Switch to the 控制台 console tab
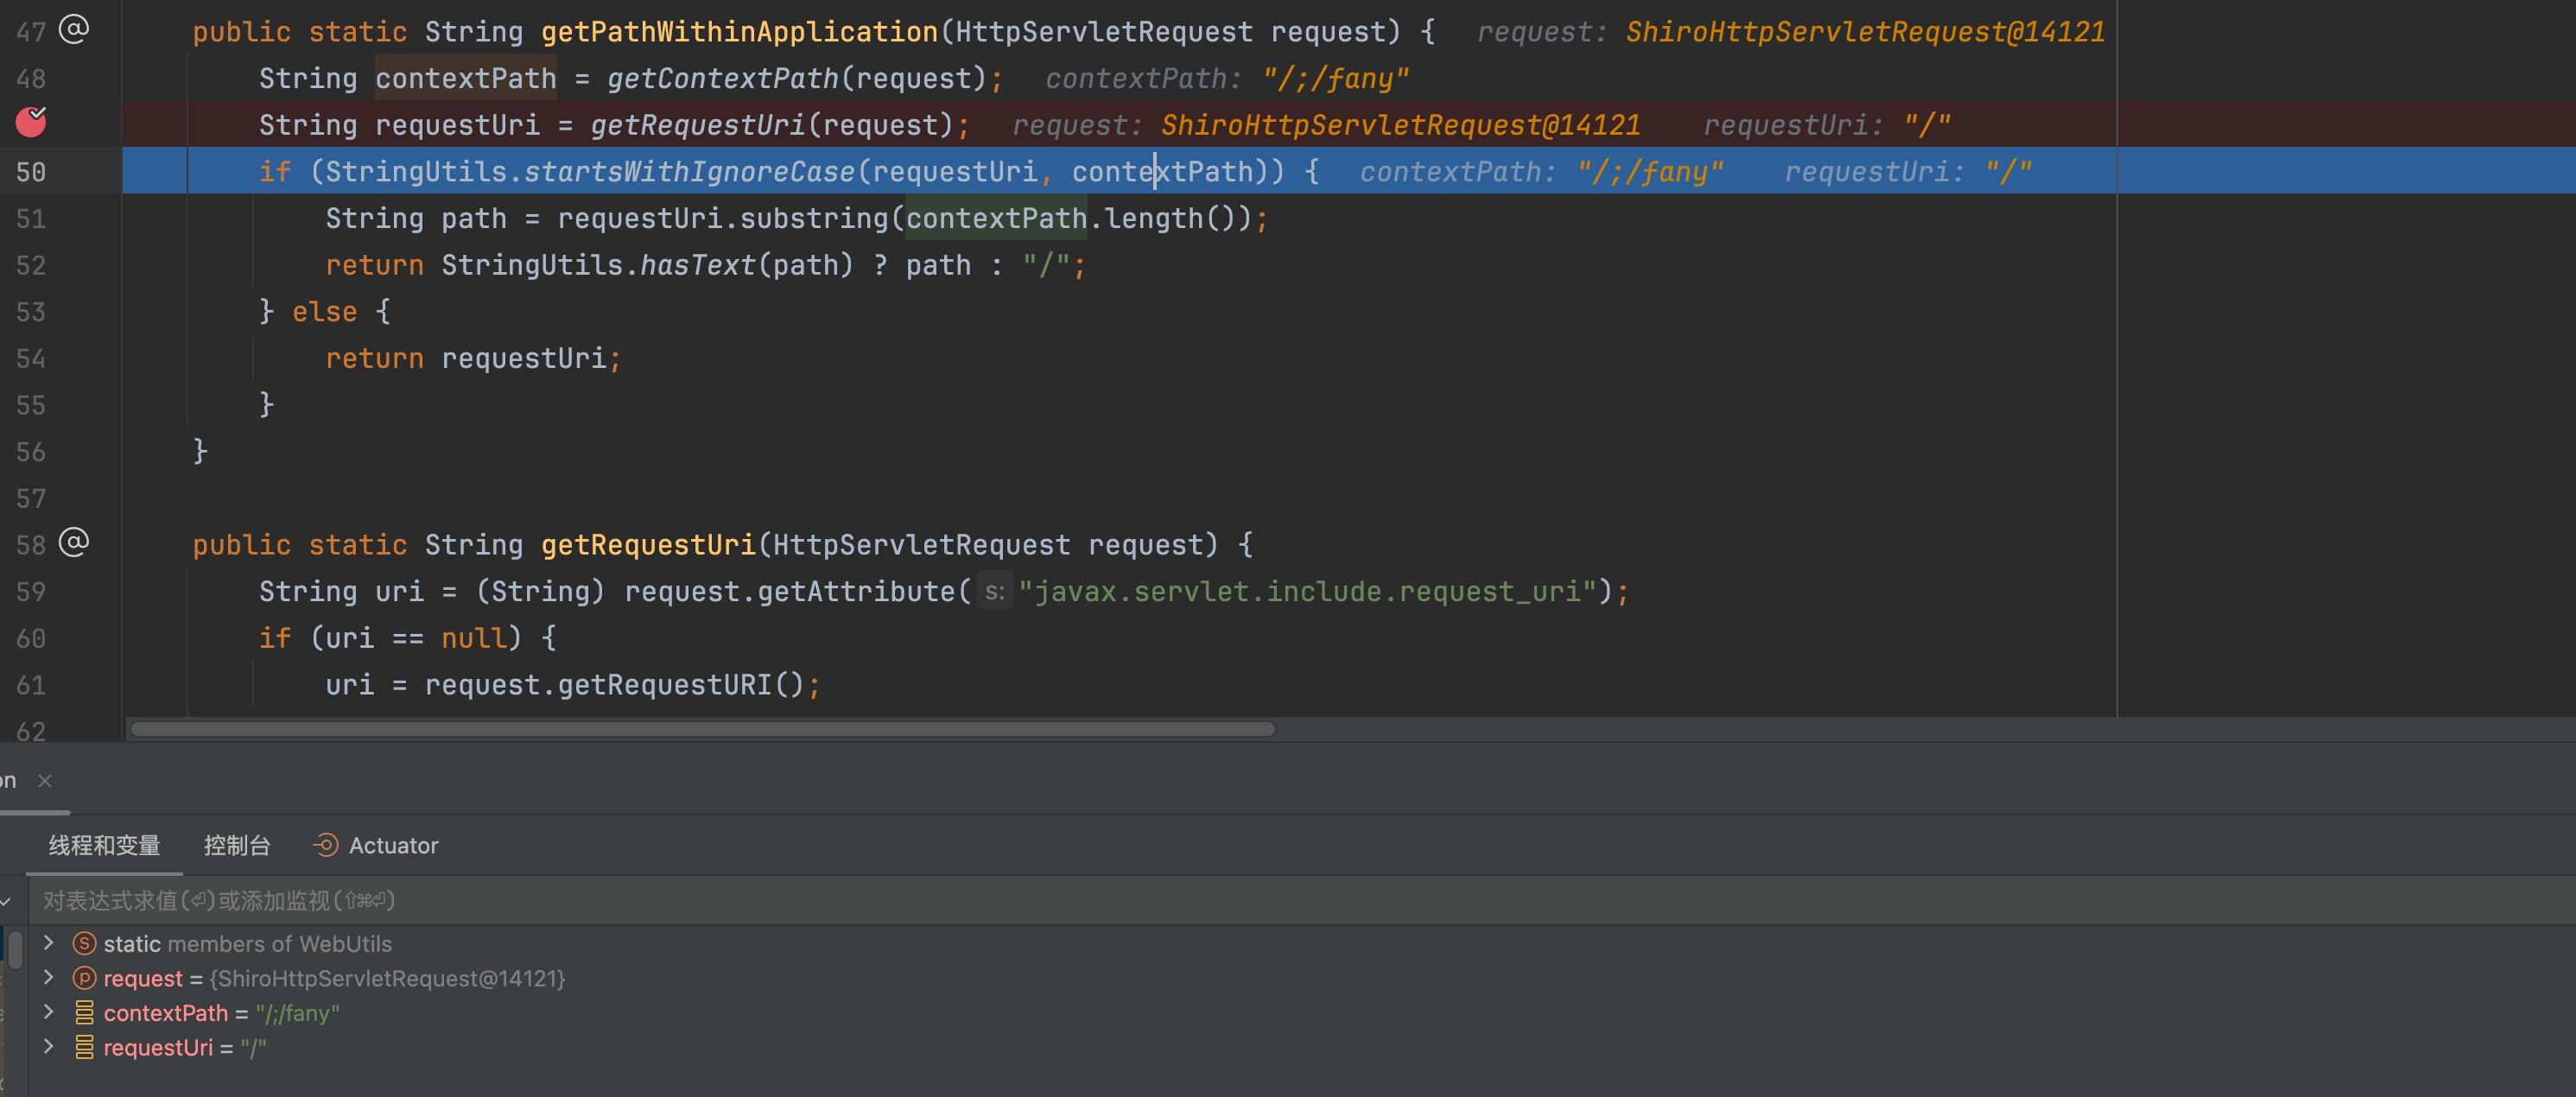 (237, 845)
